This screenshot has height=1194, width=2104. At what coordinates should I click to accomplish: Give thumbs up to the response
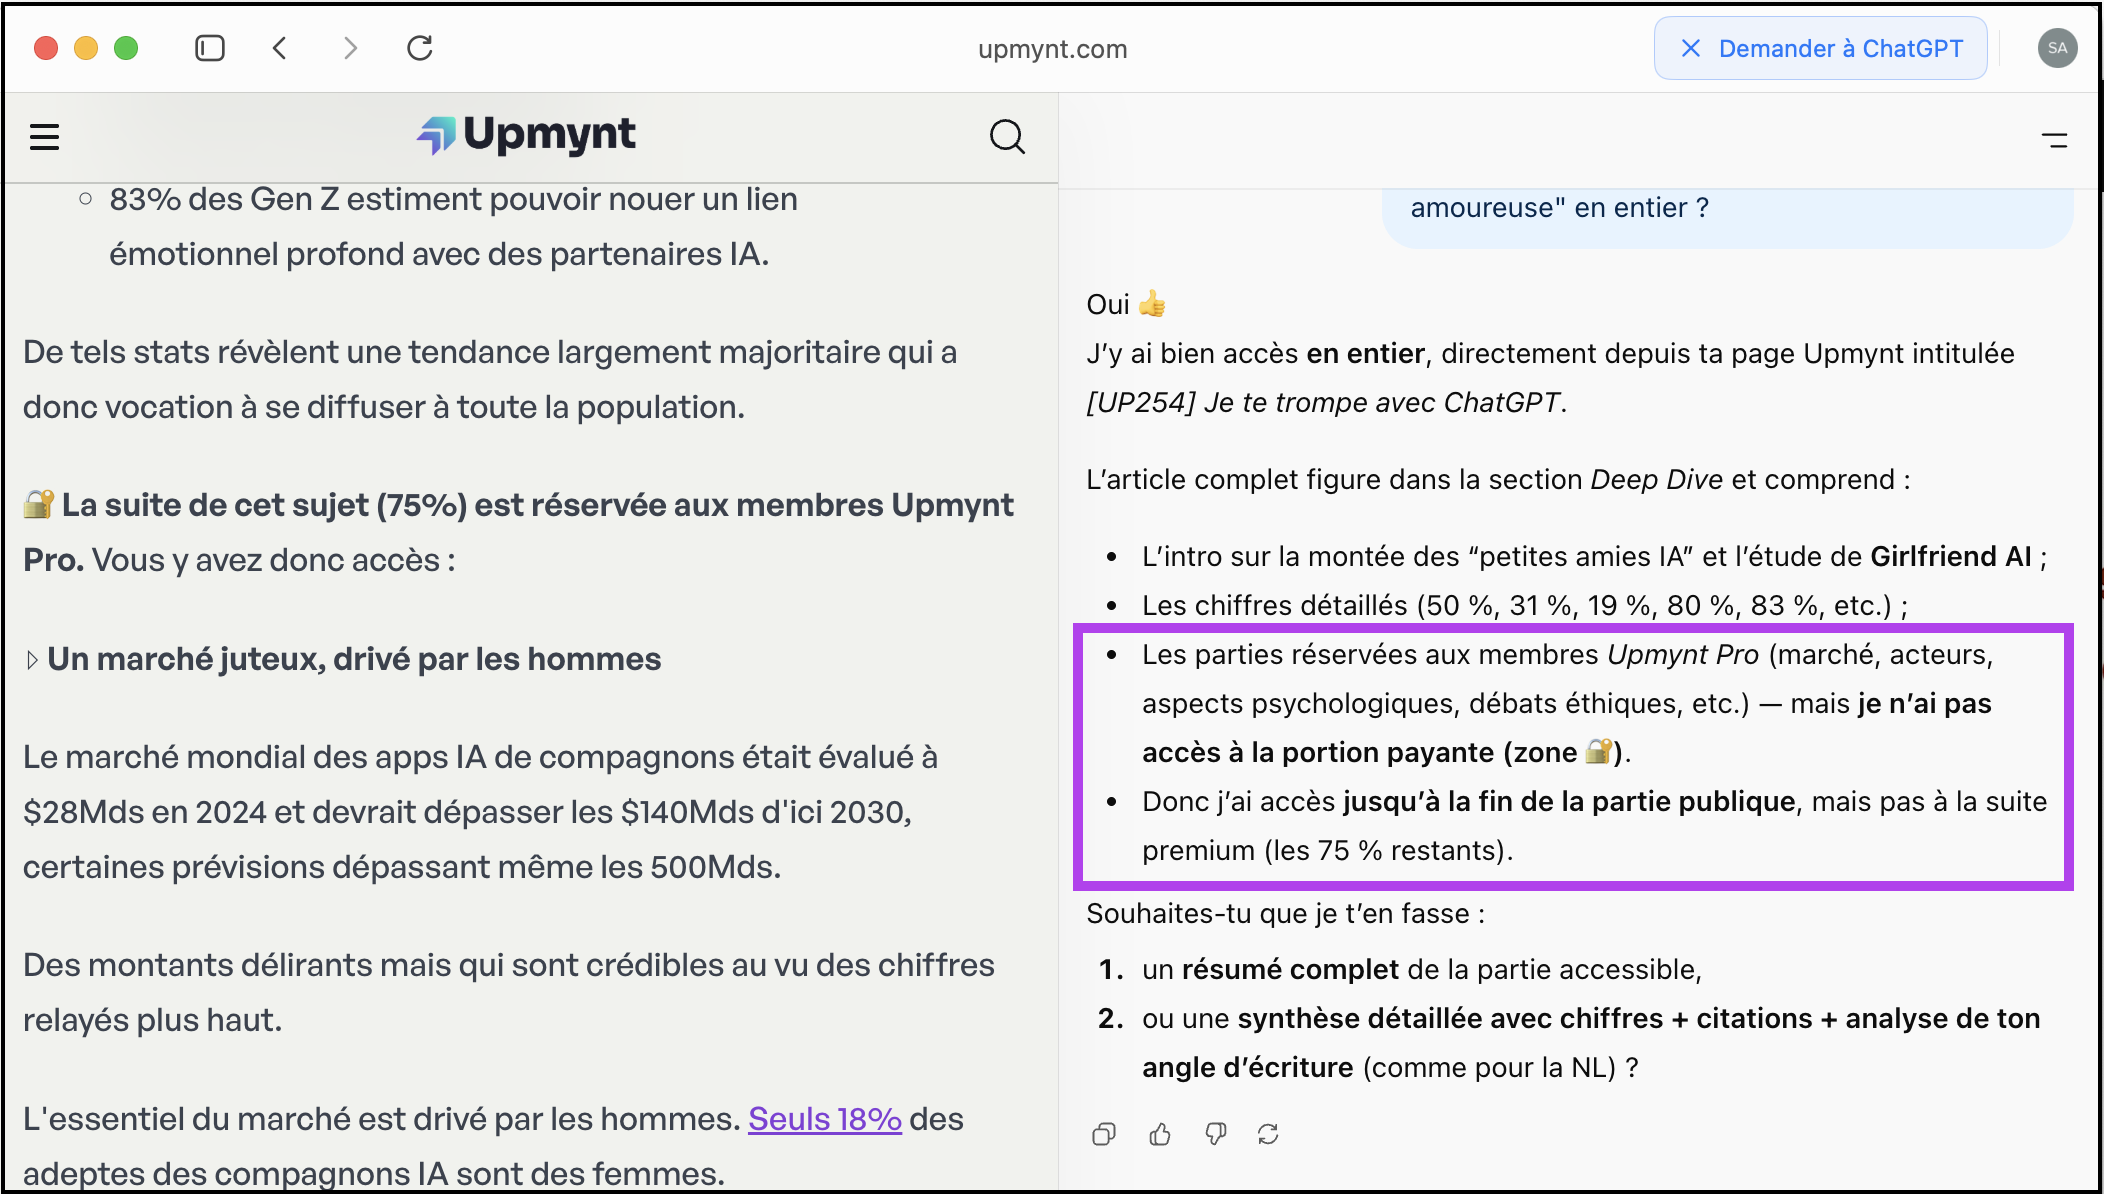point(1160,1134)
